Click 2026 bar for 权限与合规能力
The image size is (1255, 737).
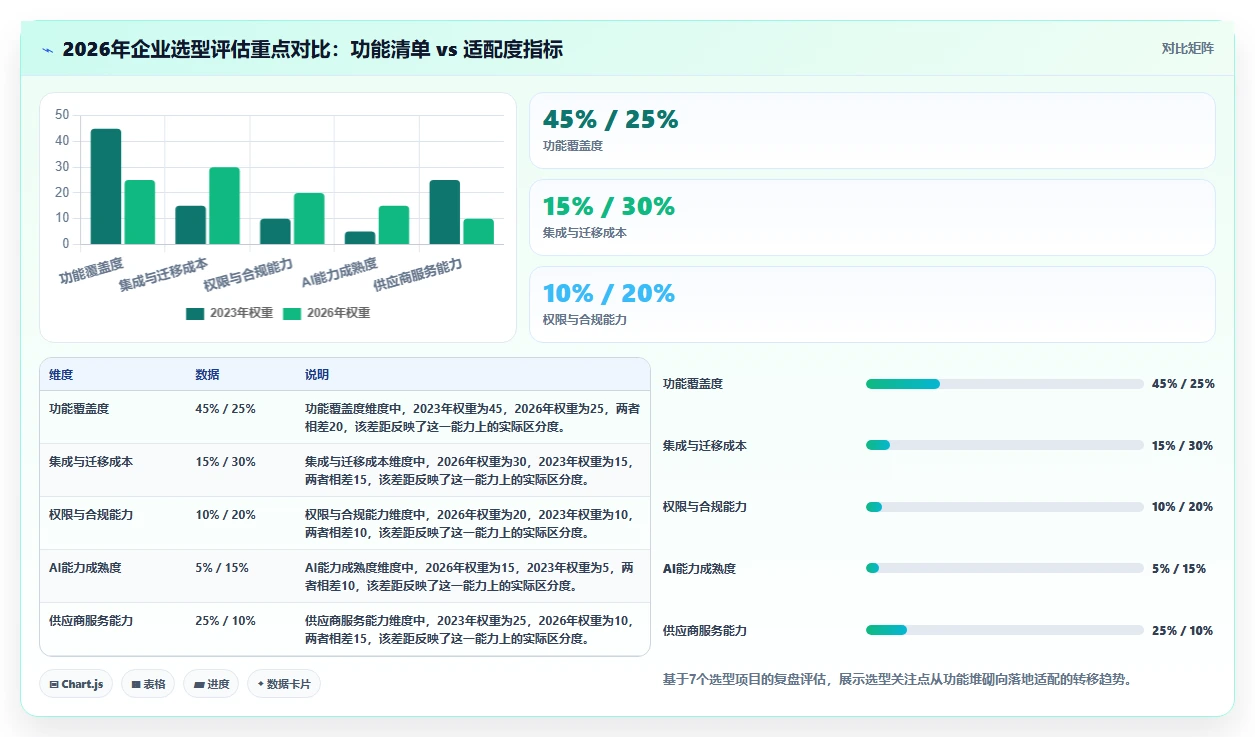tap(309, 218)
